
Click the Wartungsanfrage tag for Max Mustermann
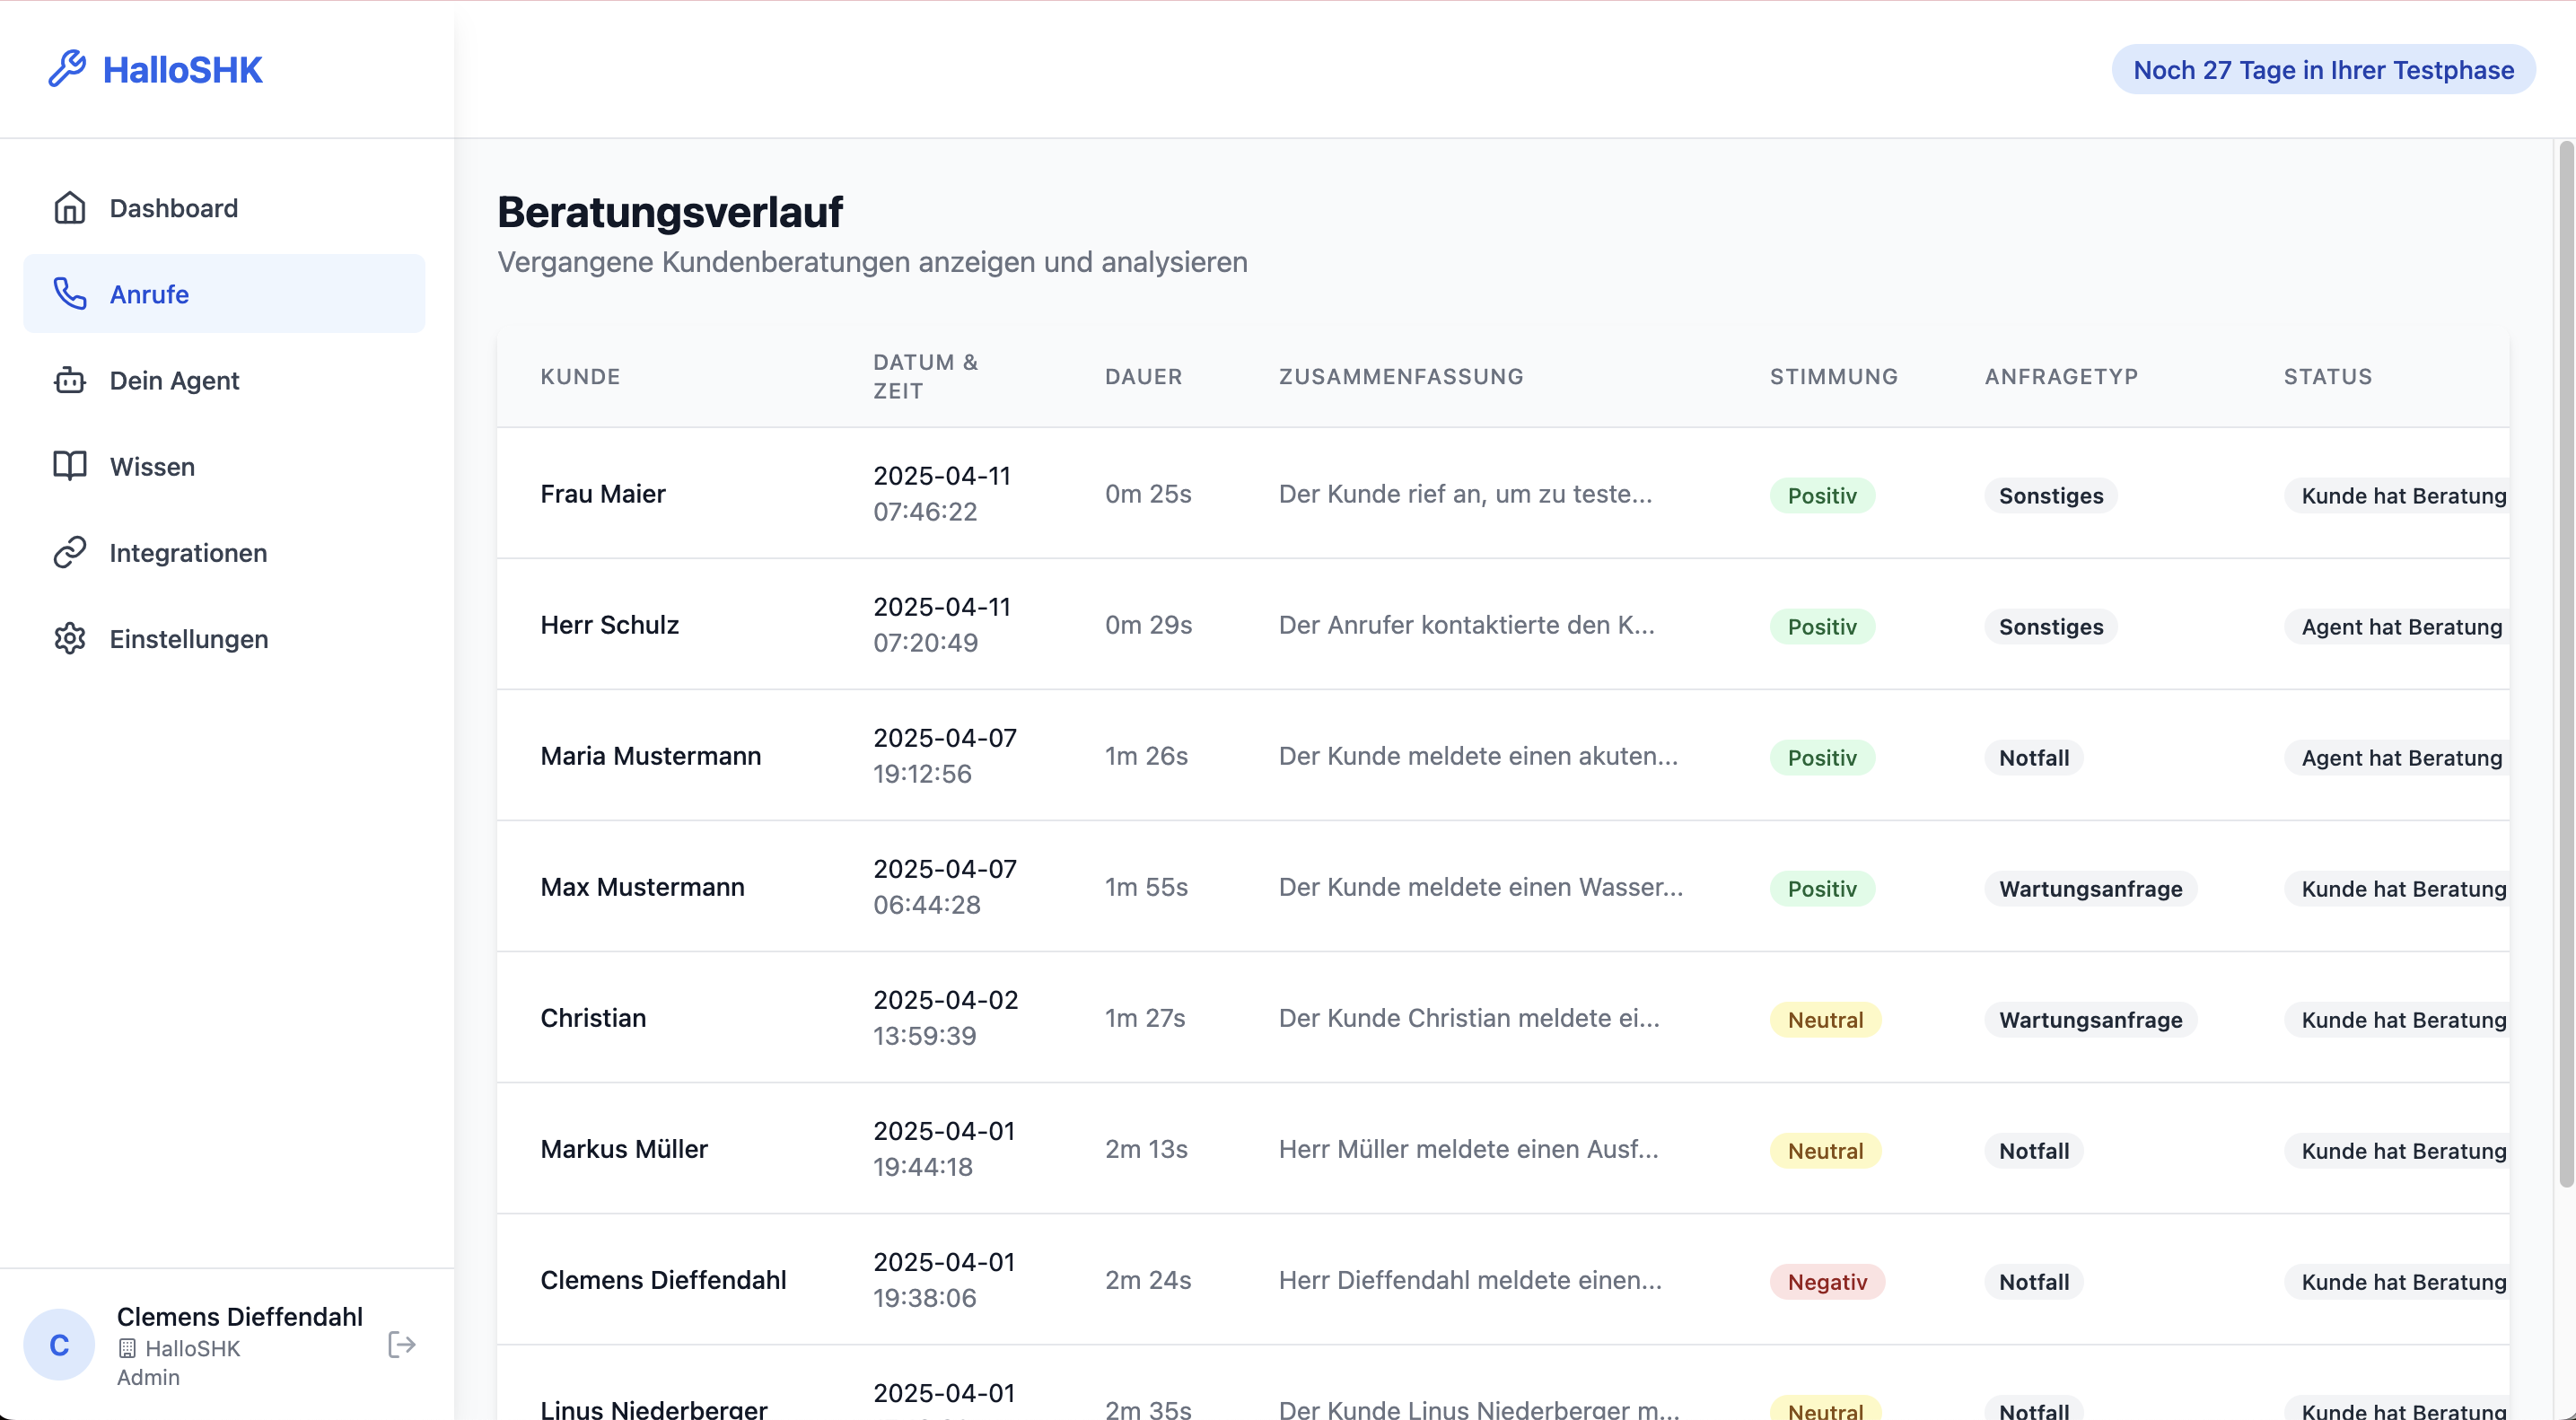point(2090,888)
